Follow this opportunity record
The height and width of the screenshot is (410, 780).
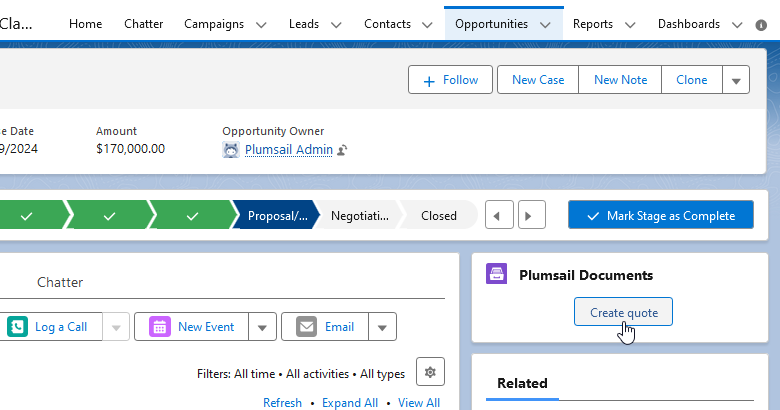pos(450,80)
